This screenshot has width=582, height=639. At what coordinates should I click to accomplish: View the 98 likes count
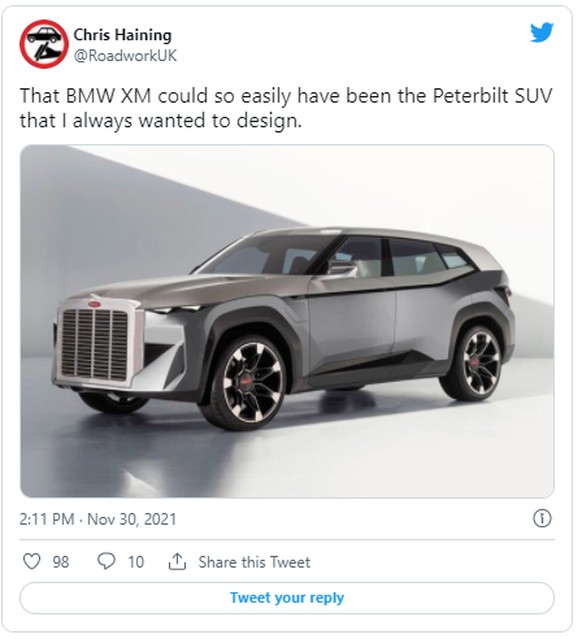61,562
